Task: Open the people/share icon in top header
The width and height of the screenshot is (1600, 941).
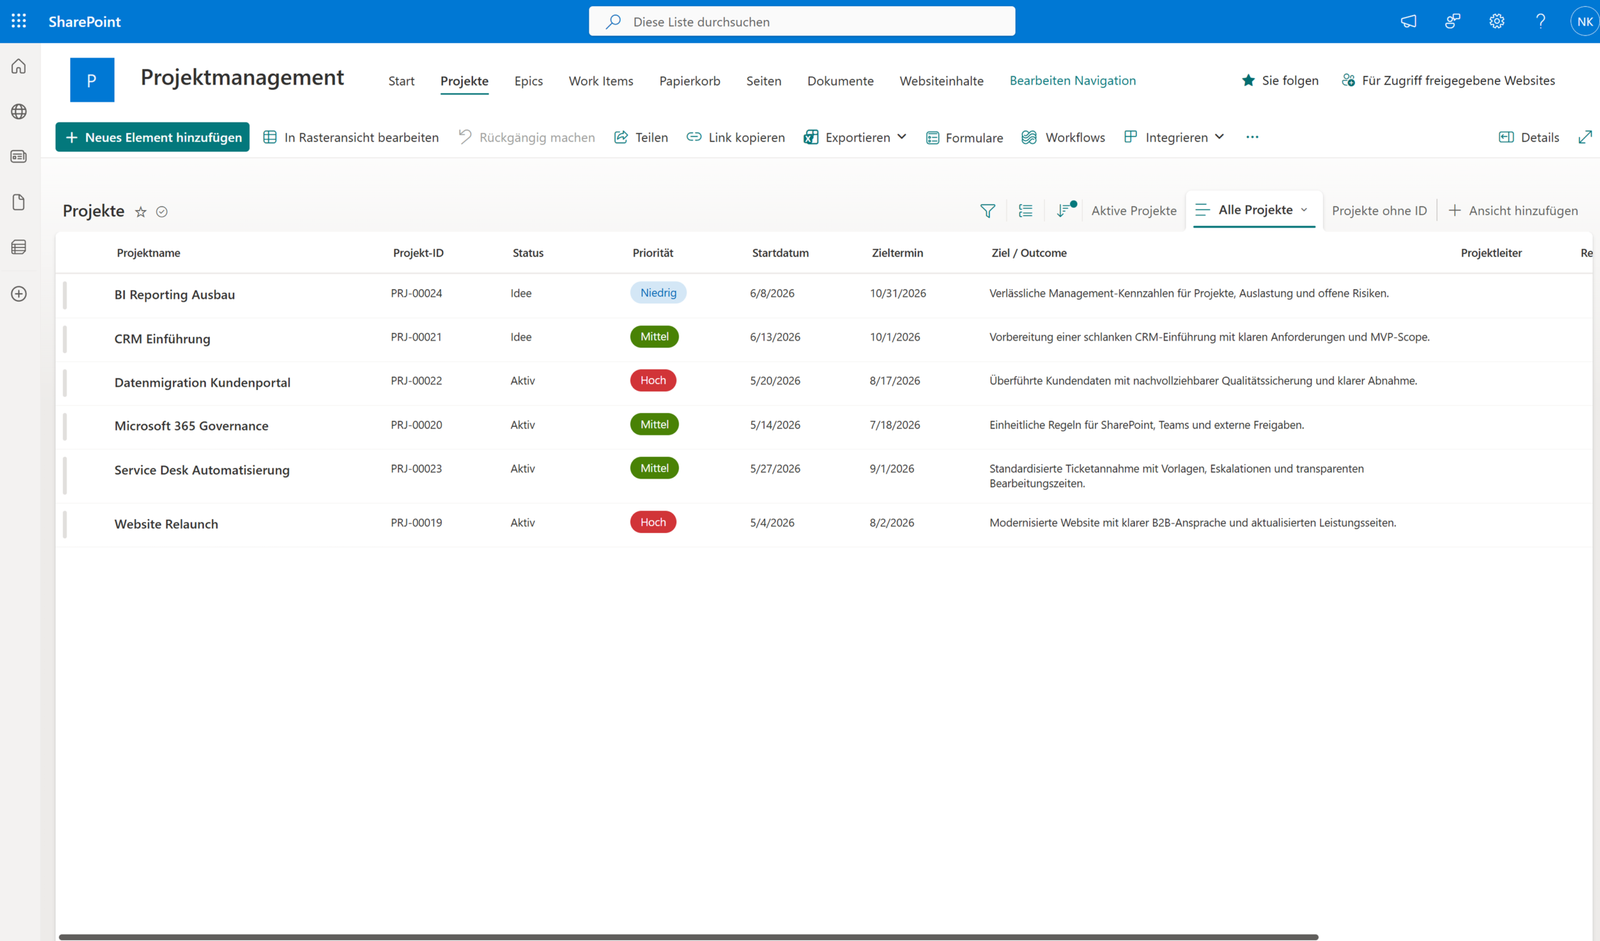Action: tap(1452, 21)
